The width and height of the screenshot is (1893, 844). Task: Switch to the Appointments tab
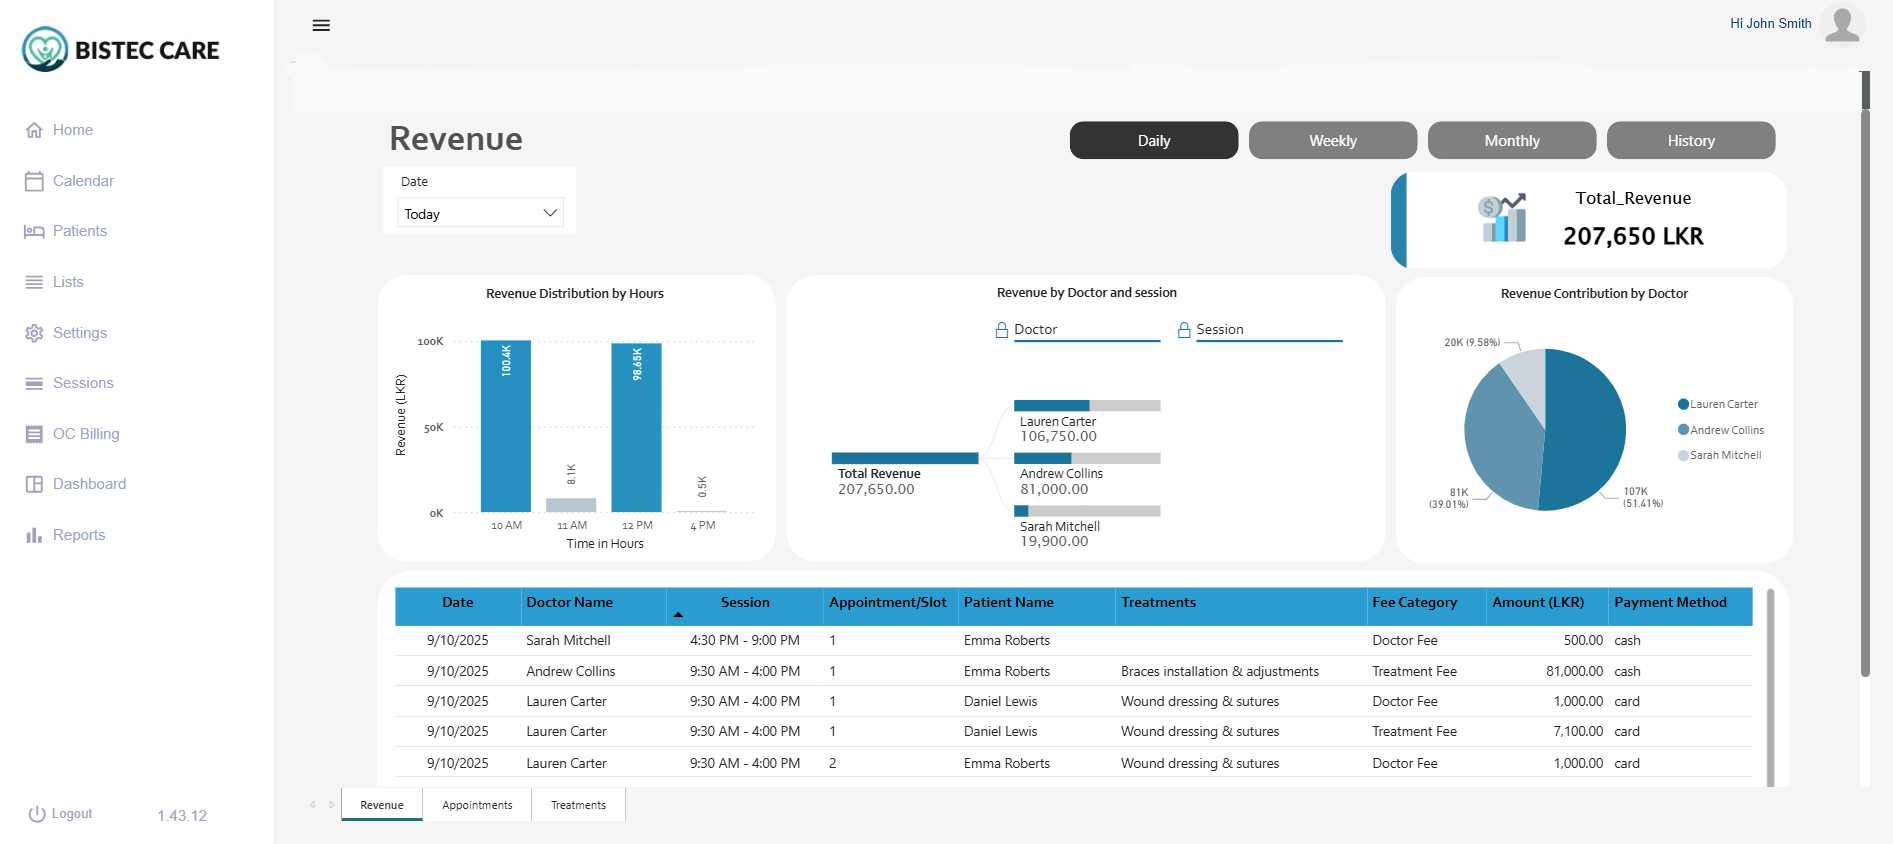(477, 805)
